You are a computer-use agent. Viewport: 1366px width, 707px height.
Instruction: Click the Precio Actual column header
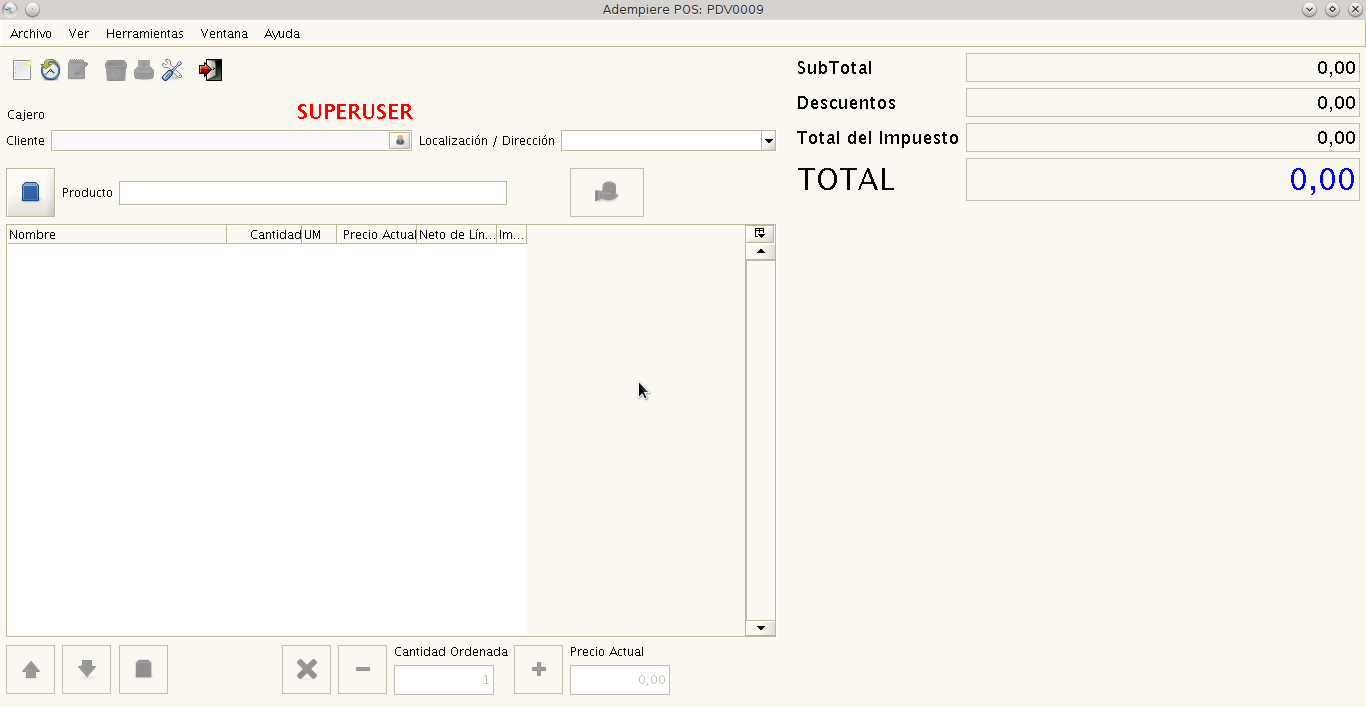point(377,235)
